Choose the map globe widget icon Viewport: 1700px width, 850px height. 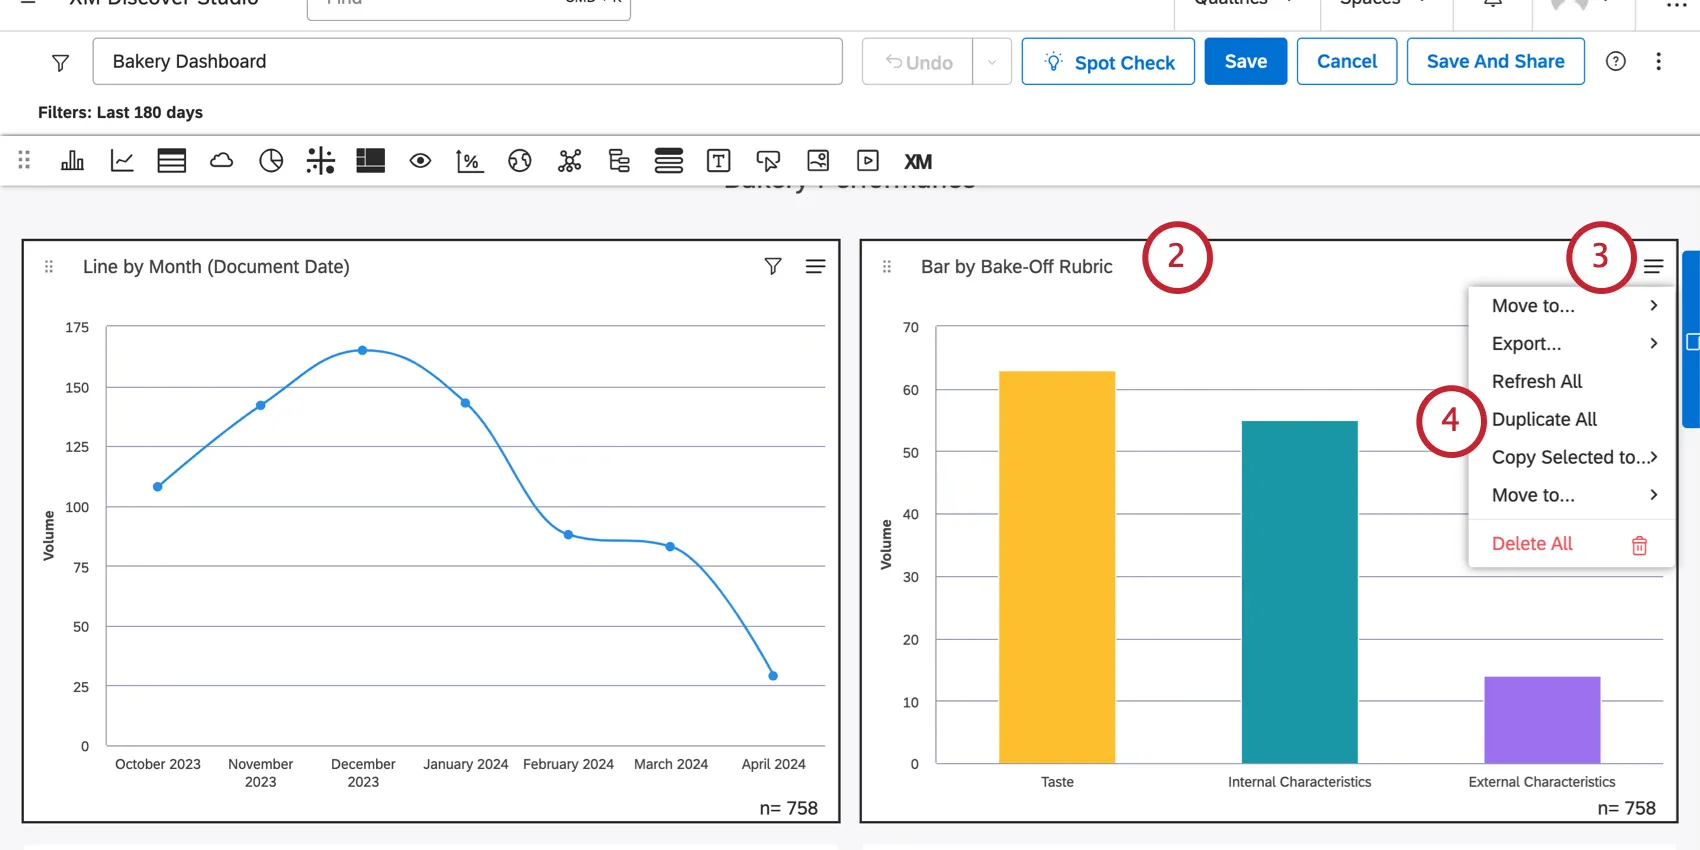coord(519,161)
